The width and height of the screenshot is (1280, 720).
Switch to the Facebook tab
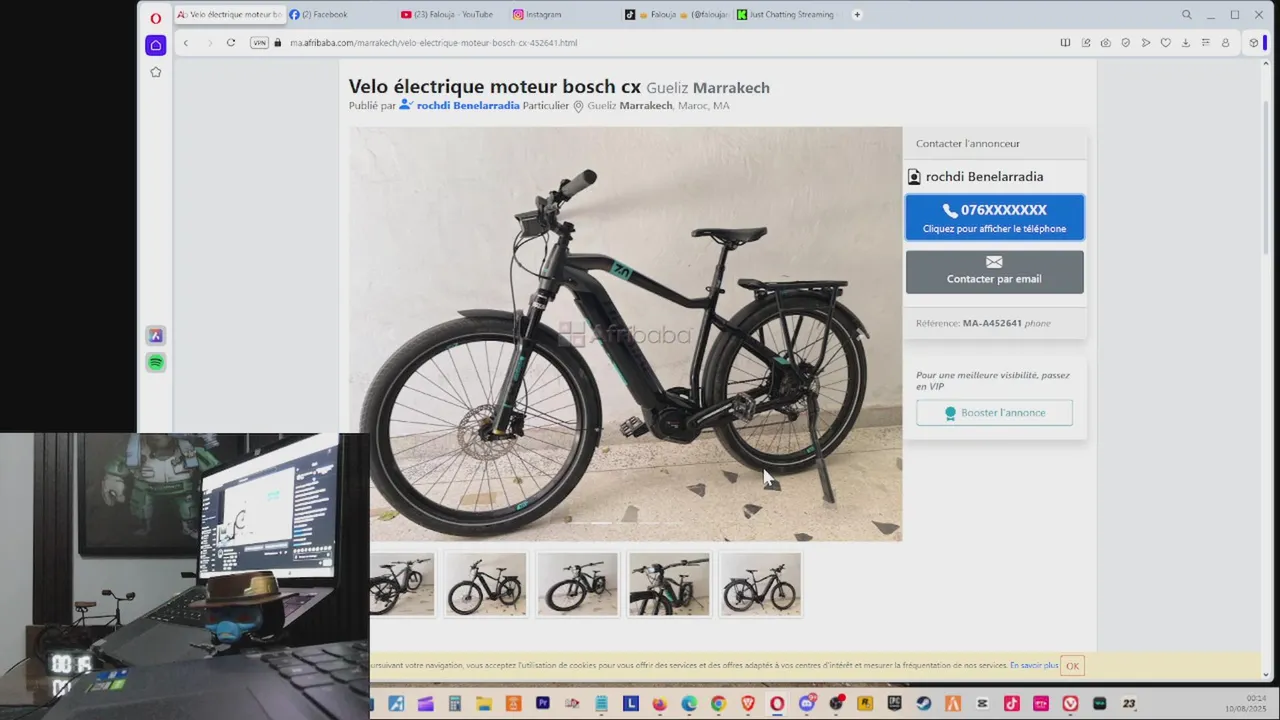[340, 15]
